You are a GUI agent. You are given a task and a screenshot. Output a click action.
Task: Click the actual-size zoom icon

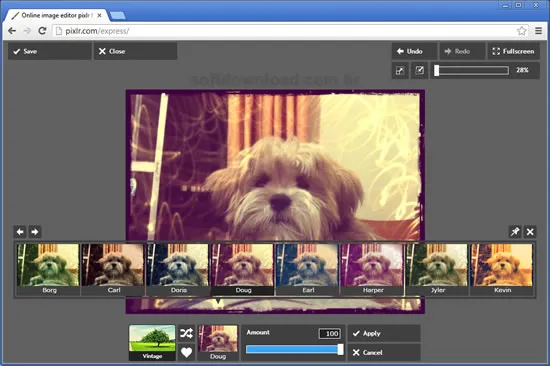[x=420, y=70]
